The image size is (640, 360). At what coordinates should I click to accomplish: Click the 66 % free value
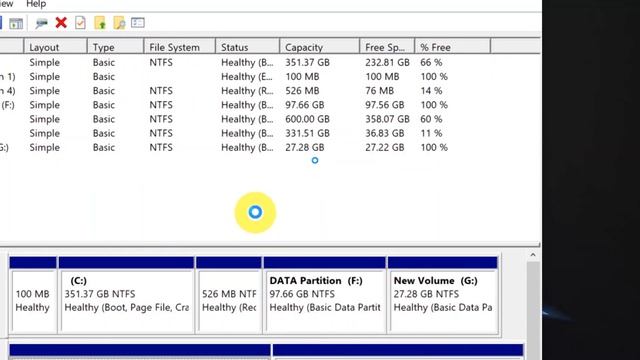[431, 62]
